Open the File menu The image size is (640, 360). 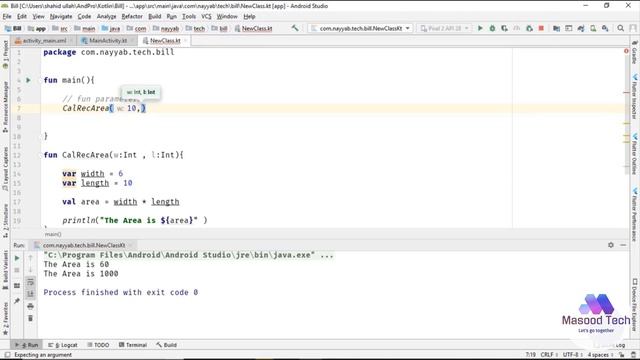click(x=7, y=16)
